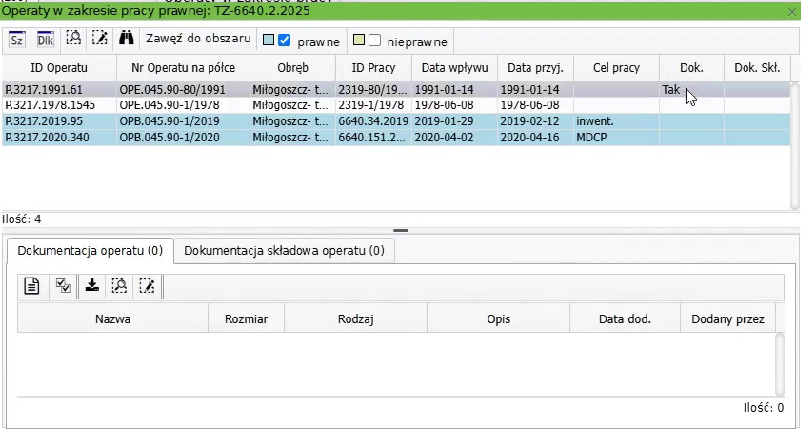Switch to 'Dokumentacja operatu (0)' tab

[x=90, y=251]
